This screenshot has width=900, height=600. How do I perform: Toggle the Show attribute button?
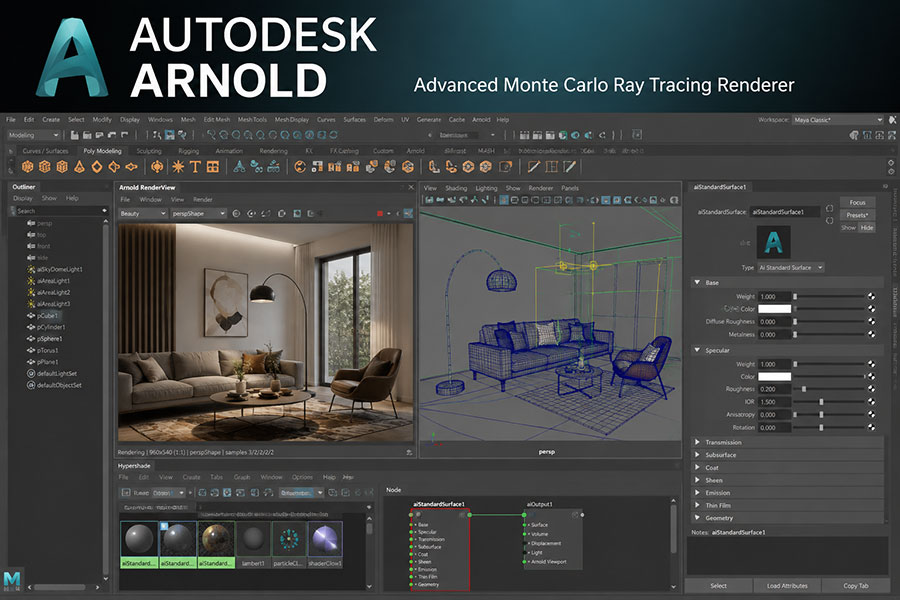click(848, 228)
